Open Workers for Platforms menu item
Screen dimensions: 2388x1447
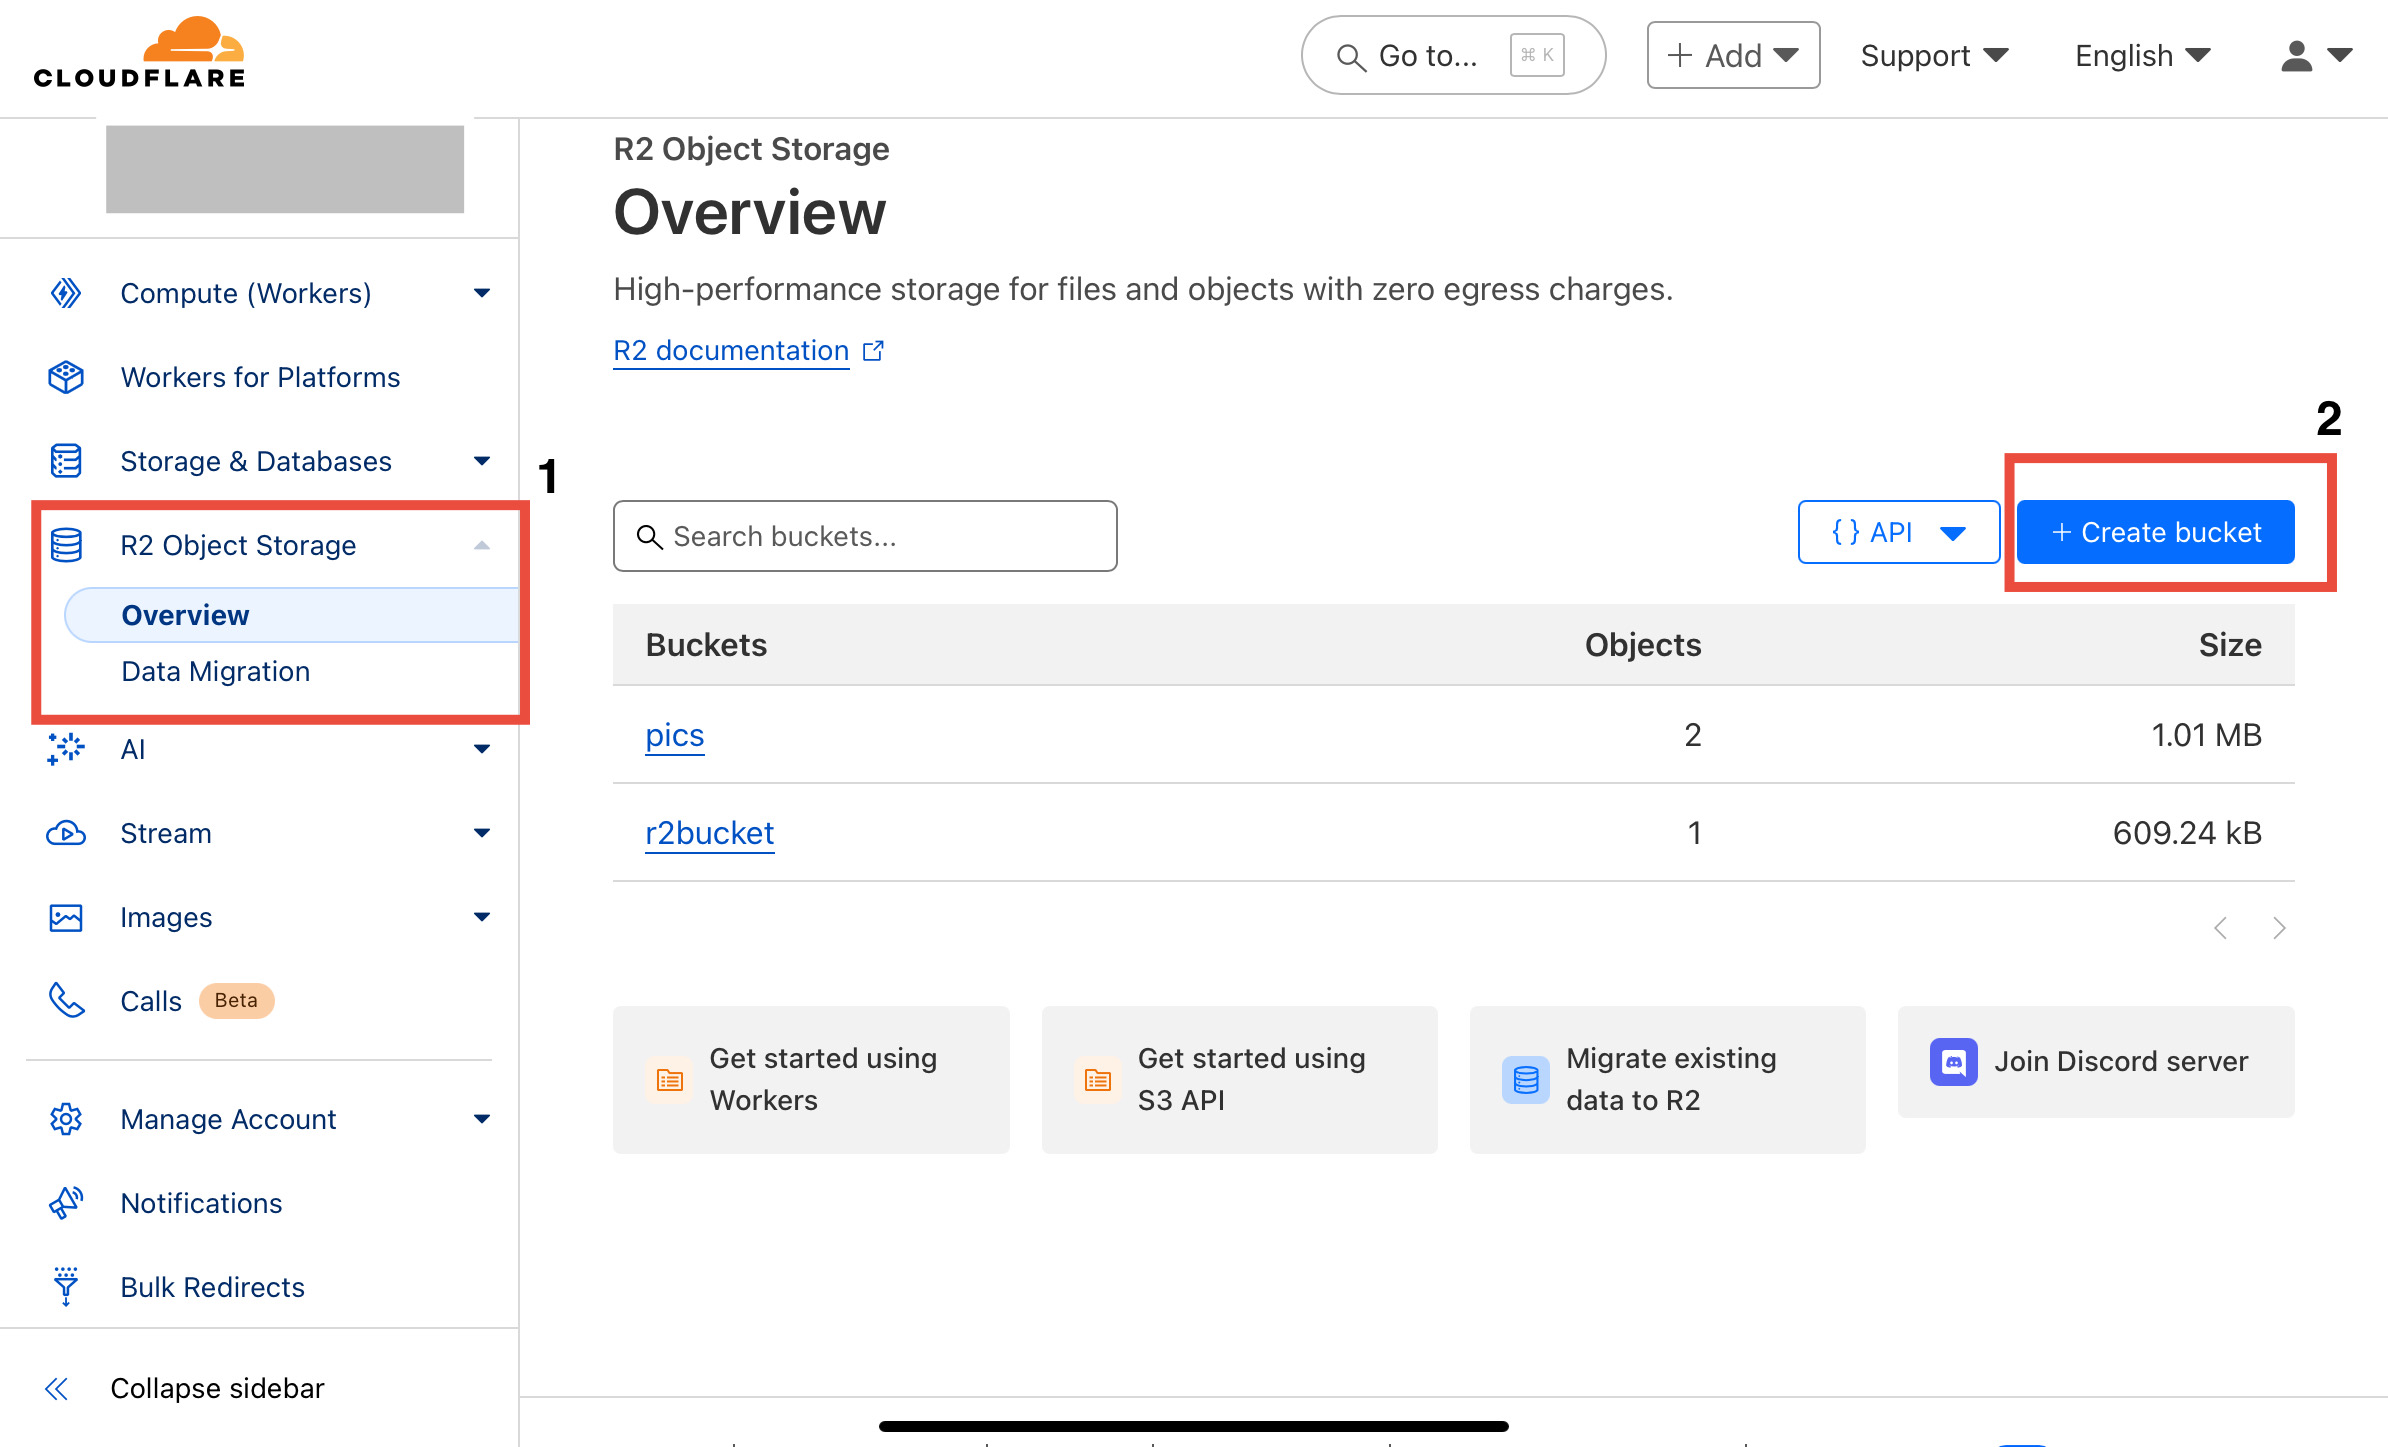click(x=260, y=377)
